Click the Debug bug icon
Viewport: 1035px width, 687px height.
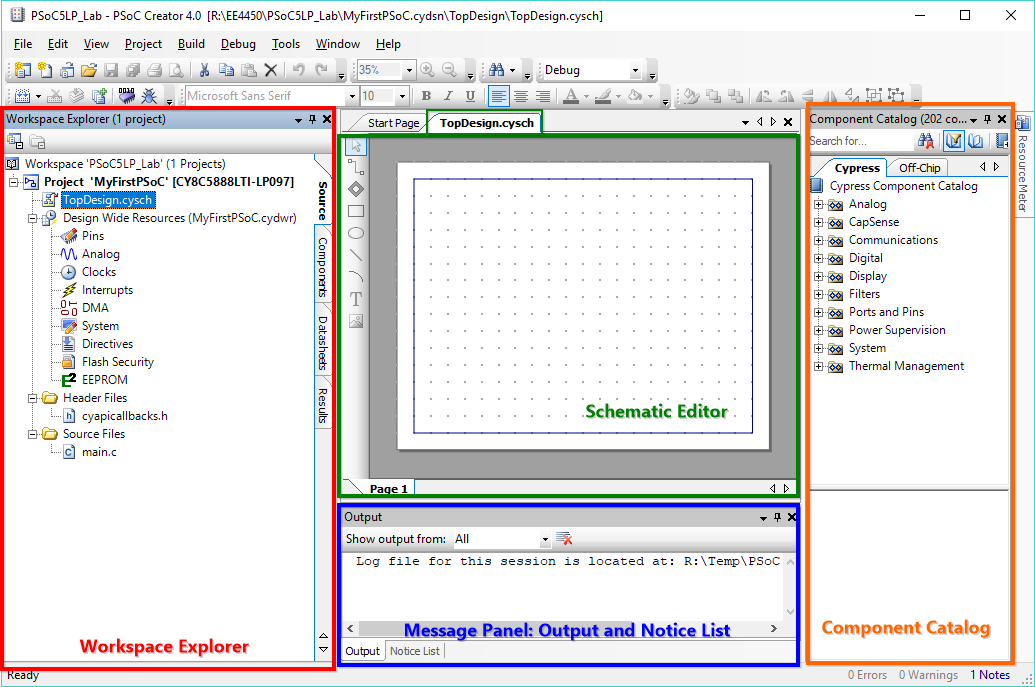click(x=149, y=96)
